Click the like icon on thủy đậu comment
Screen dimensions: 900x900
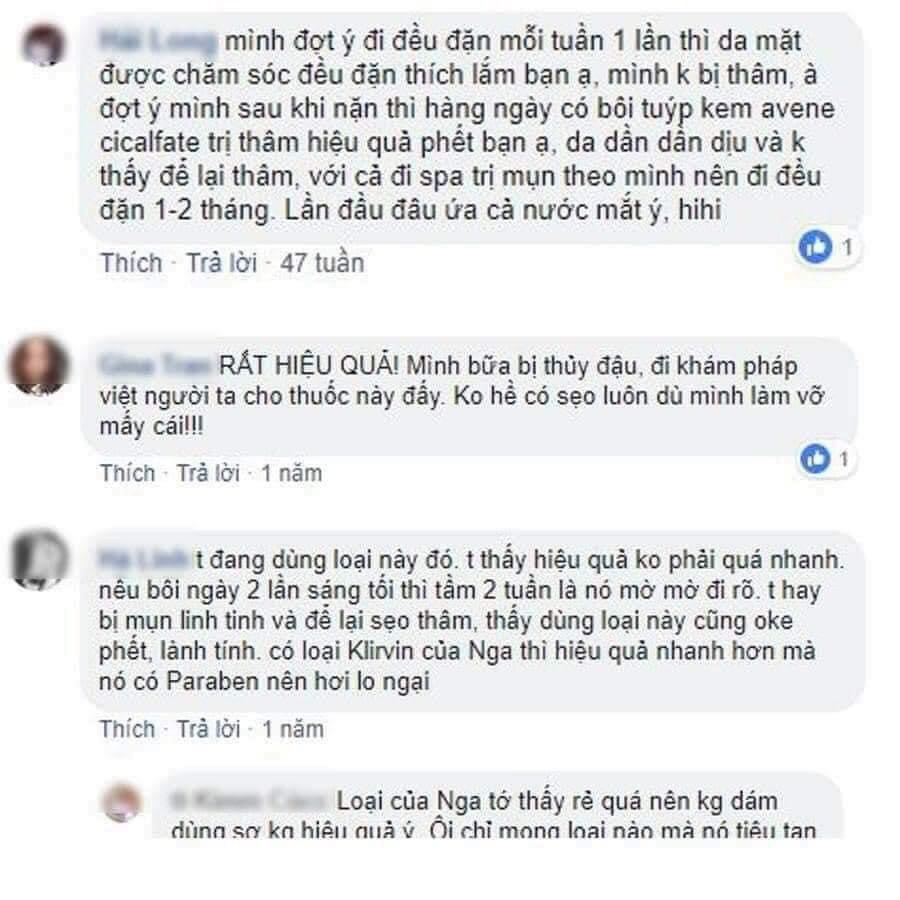pos(815,459)
